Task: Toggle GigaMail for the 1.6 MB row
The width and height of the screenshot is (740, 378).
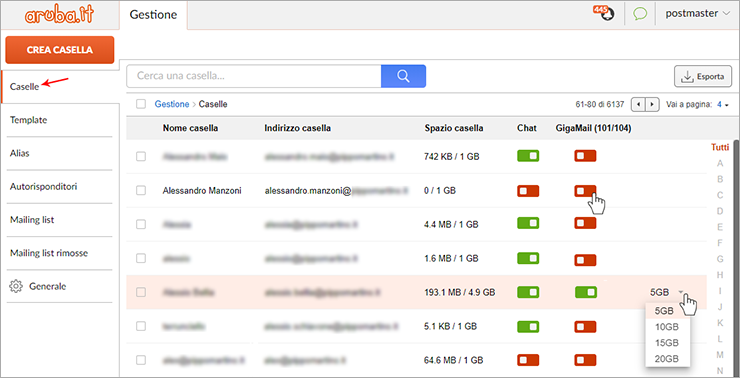Action: 585,260
